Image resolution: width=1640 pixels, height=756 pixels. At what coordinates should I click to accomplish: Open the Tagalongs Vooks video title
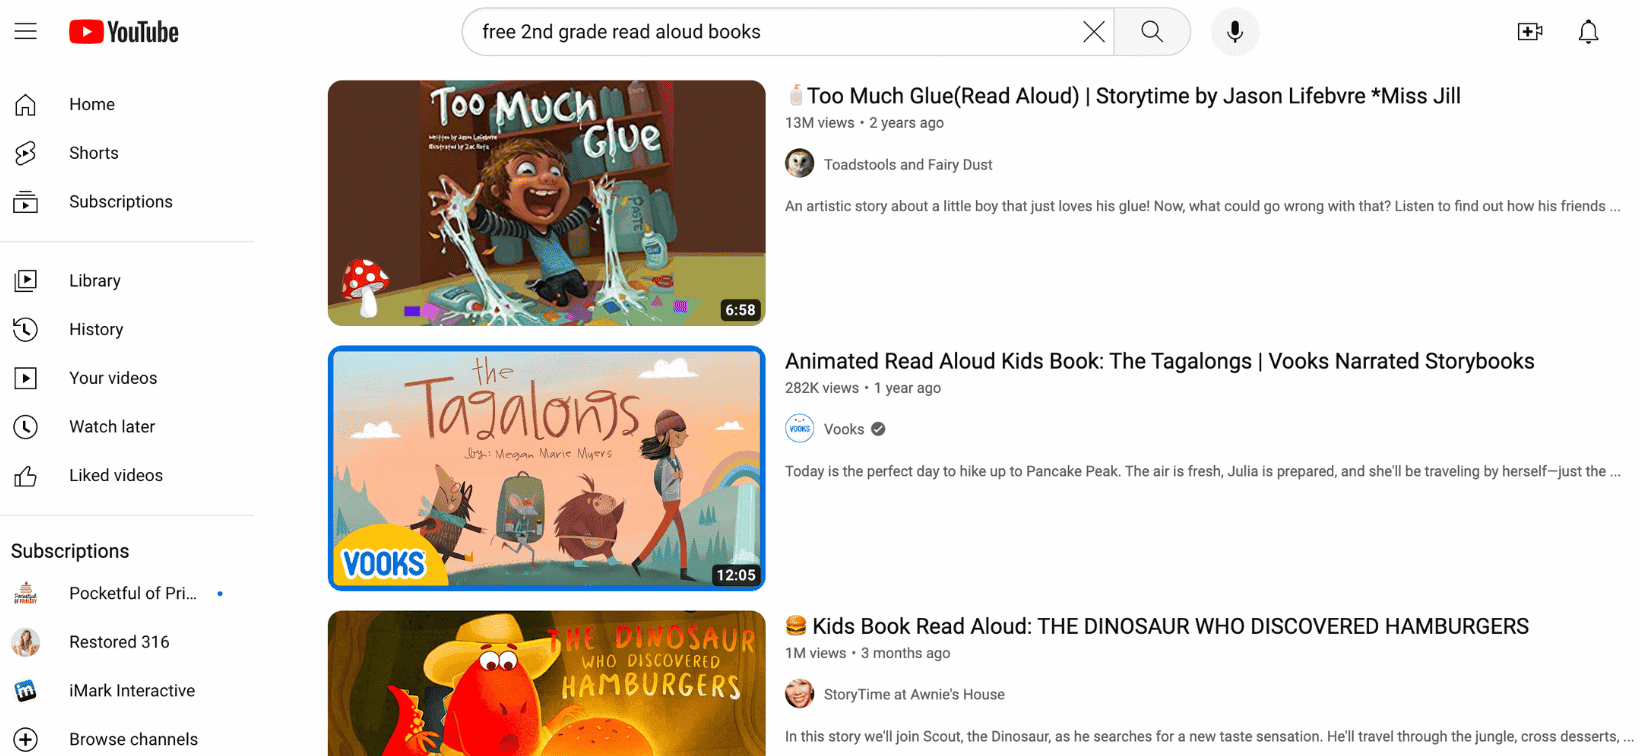click(1160, 361)
